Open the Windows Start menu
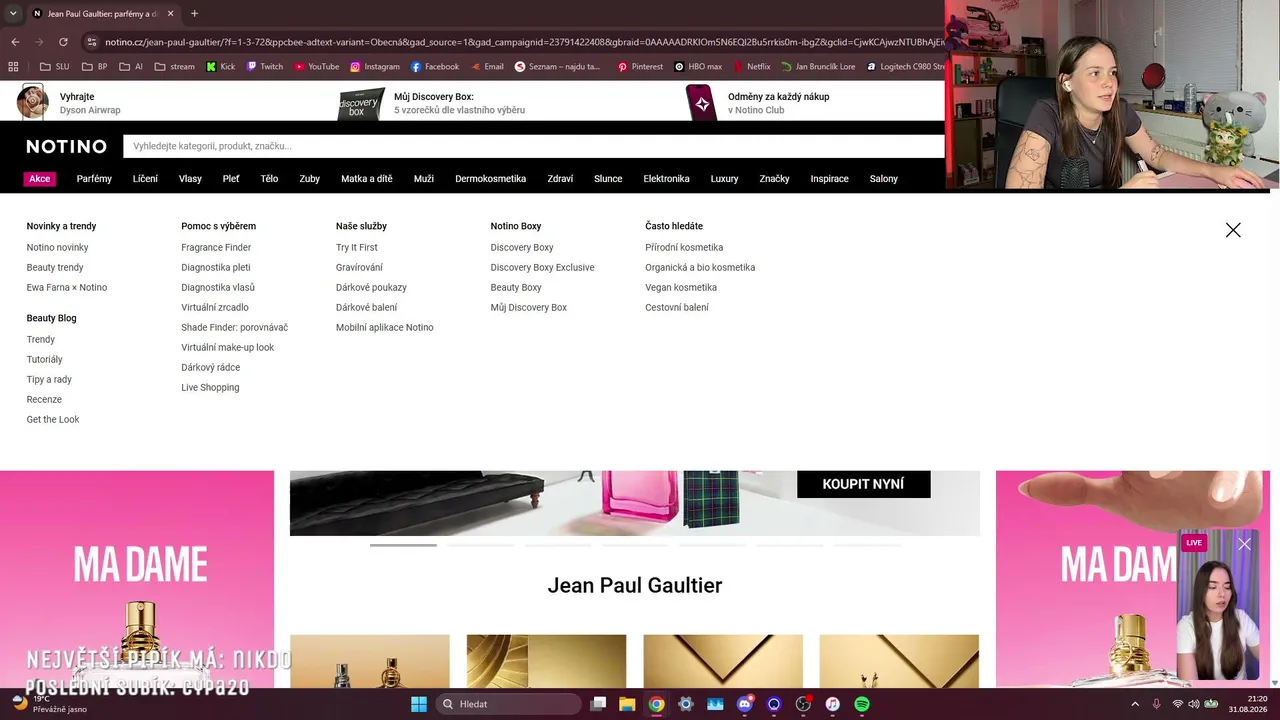 tap(419, 704)
